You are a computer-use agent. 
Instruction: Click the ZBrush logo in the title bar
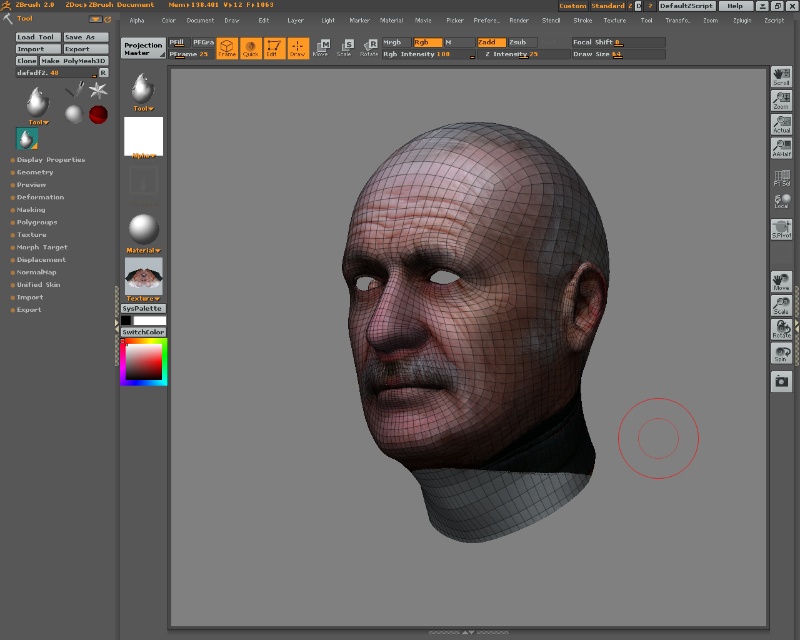(x=6, y=5)
